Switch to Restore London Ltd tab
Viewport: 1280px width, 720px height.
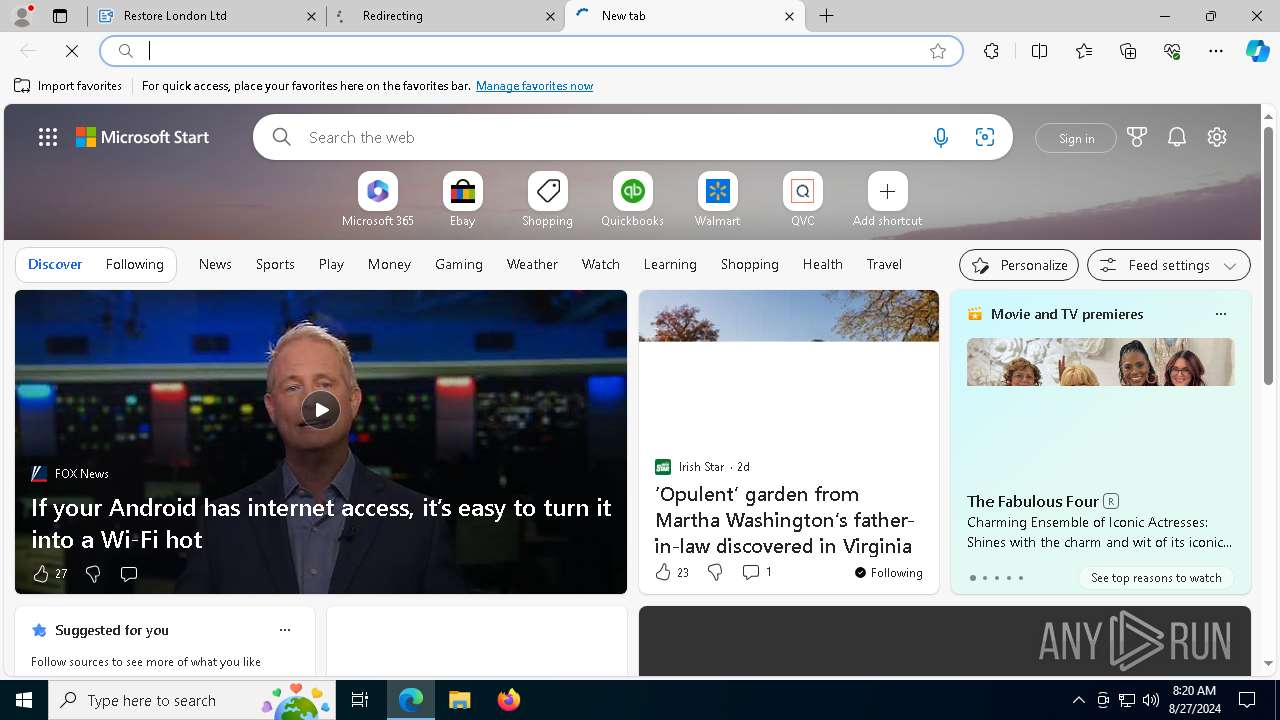207,16
